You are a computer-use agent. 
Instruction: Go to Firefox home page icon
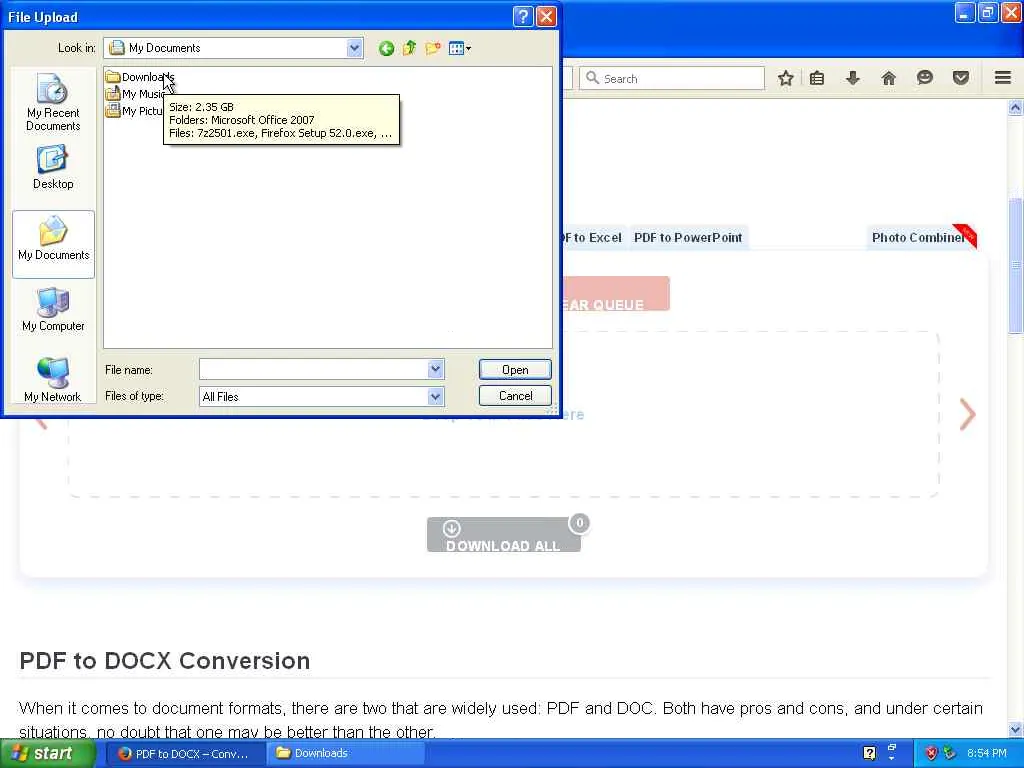tap(889, 78)
